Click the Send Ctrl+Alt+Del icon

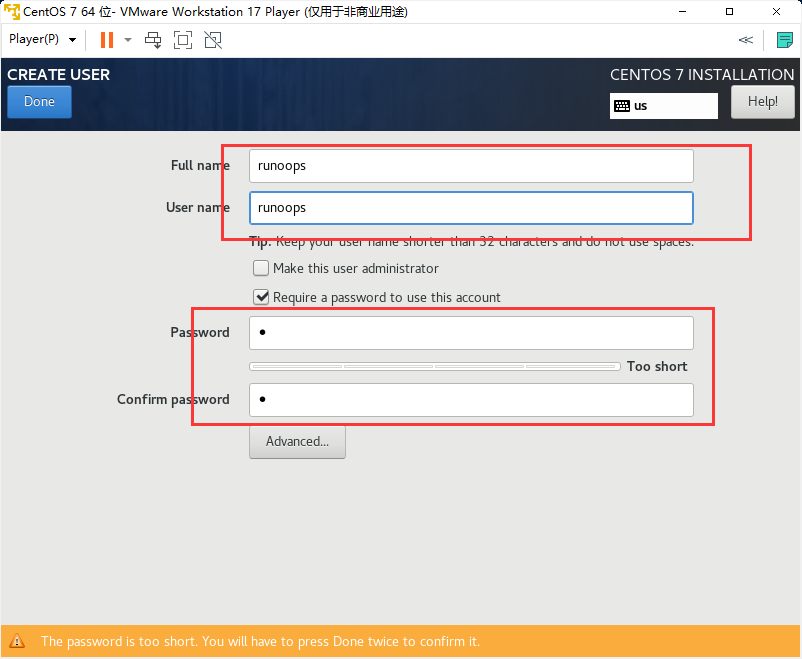coord(153,40)
